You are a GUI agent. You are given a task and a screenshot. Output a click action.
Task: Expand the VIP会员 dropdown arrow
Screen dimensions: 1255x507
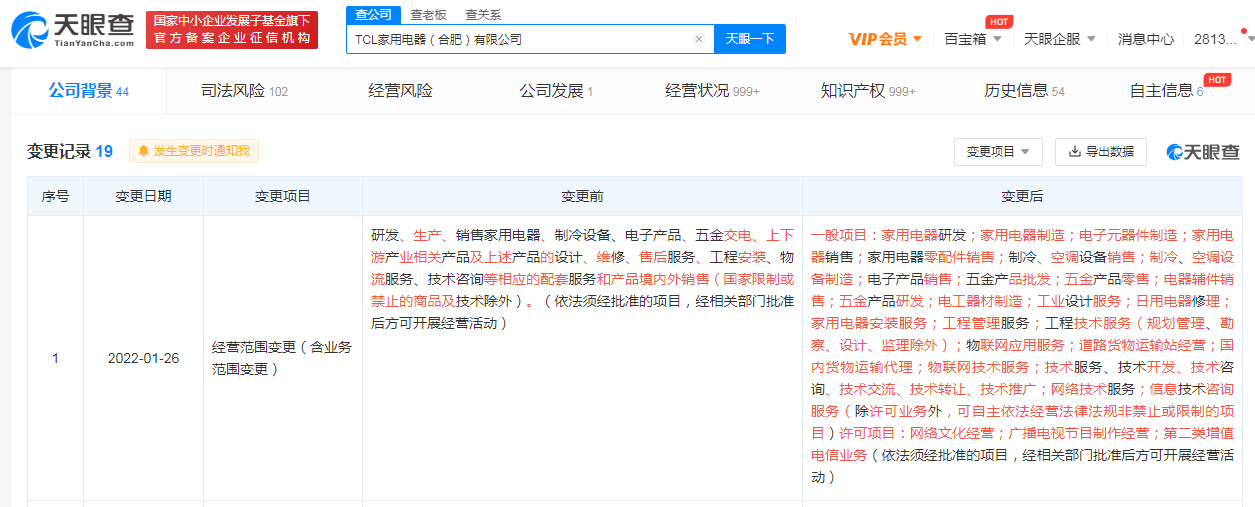point(917,40)
